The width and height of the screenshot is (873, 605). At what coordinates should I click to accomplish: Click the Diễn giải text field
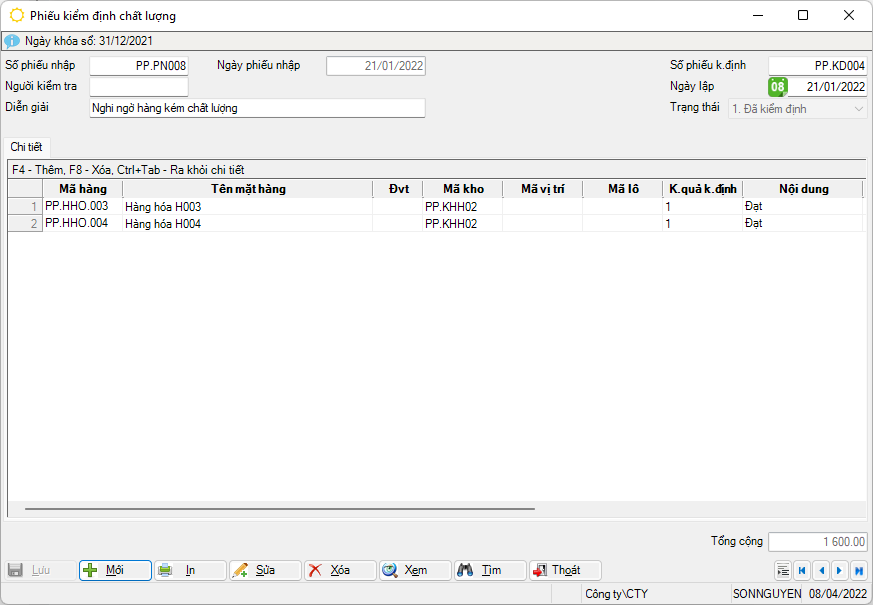coord(257,108)
